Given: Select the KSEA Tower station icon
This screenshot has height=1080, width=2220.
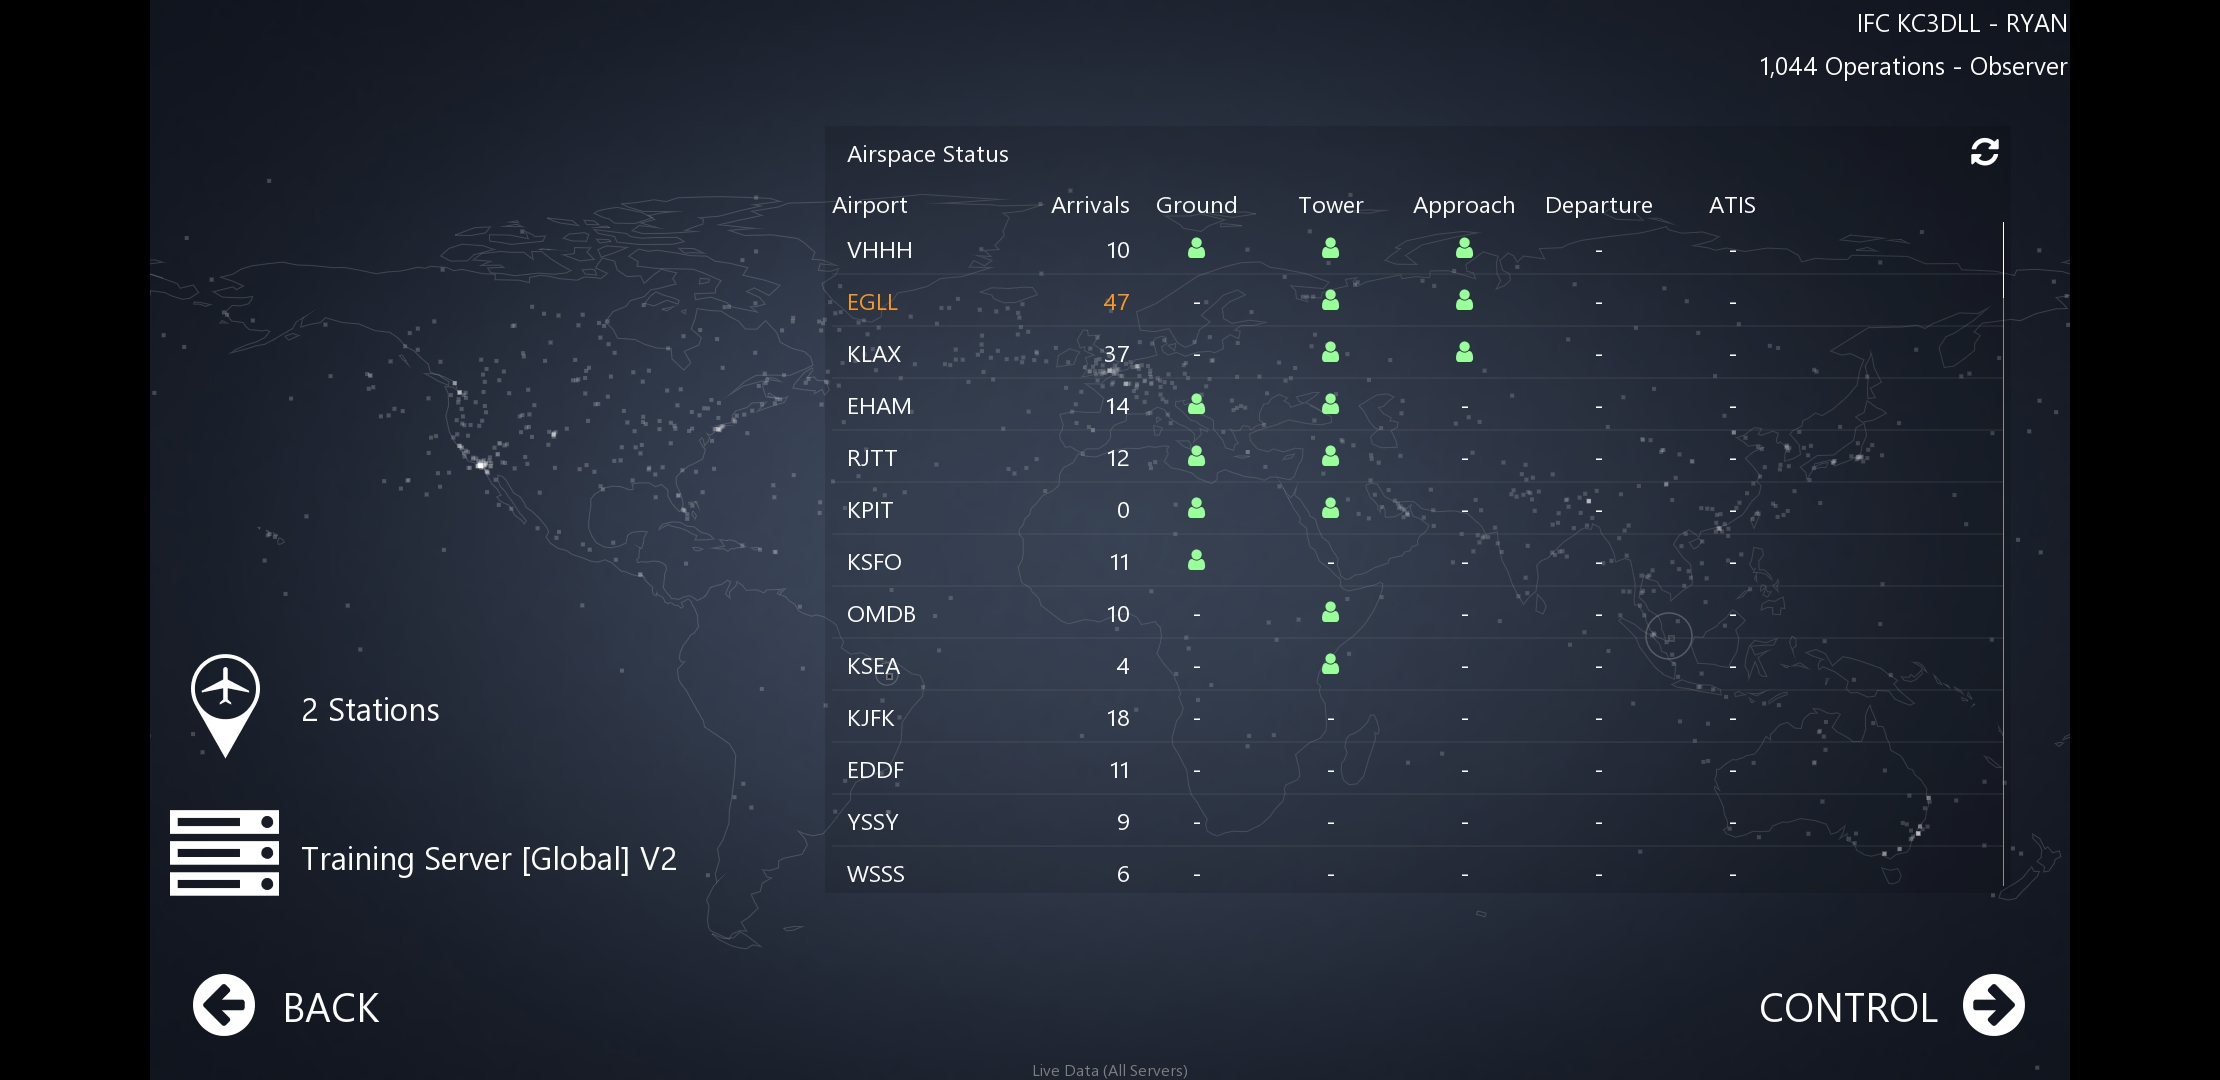Looking at the screenshot, I should click(1330, 665).
